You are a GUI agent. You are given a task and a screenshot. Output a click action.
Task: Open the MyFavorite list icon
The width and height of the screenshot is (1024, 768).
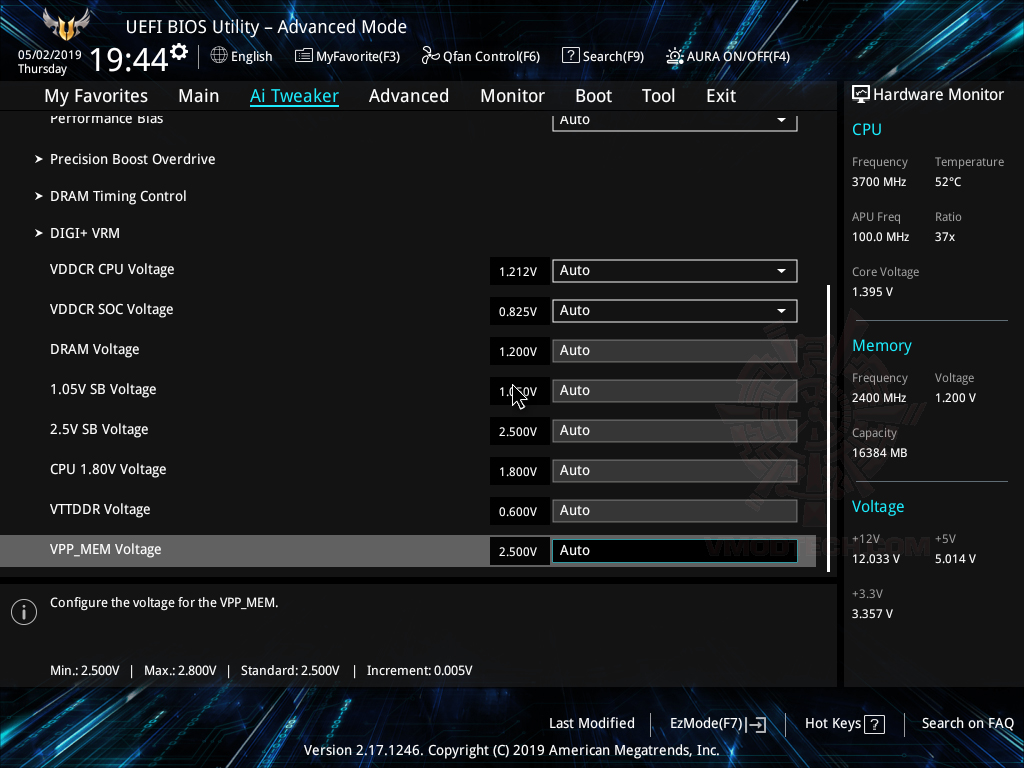click(x=304, y=56)
